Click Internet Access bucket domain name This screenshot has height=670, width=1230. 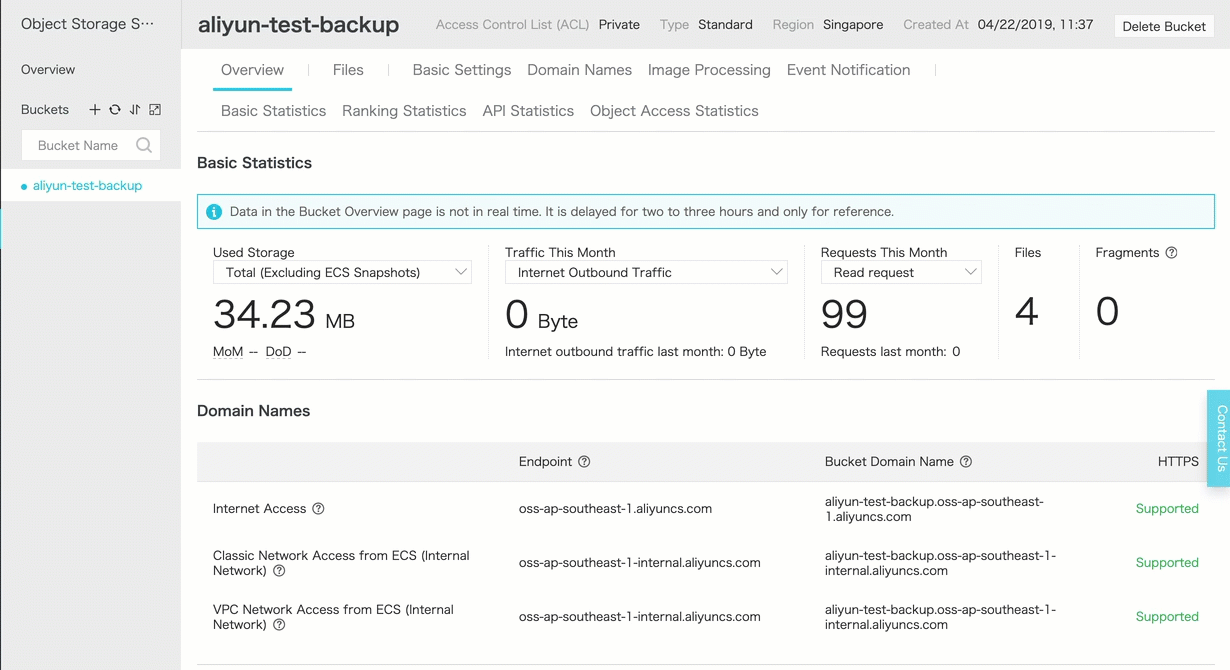click(934, 509)
